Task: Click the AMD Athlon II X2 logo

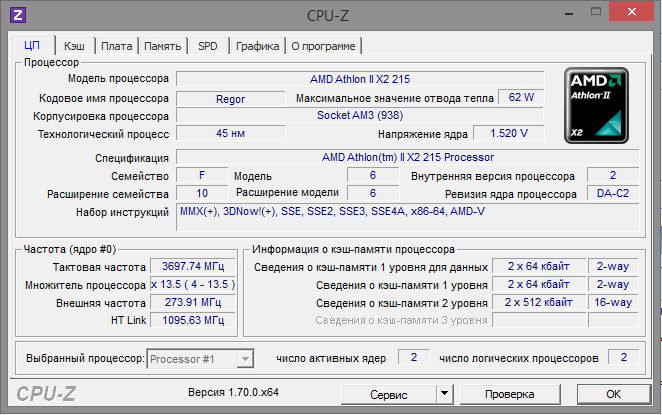Action: [x=596, y=107]
